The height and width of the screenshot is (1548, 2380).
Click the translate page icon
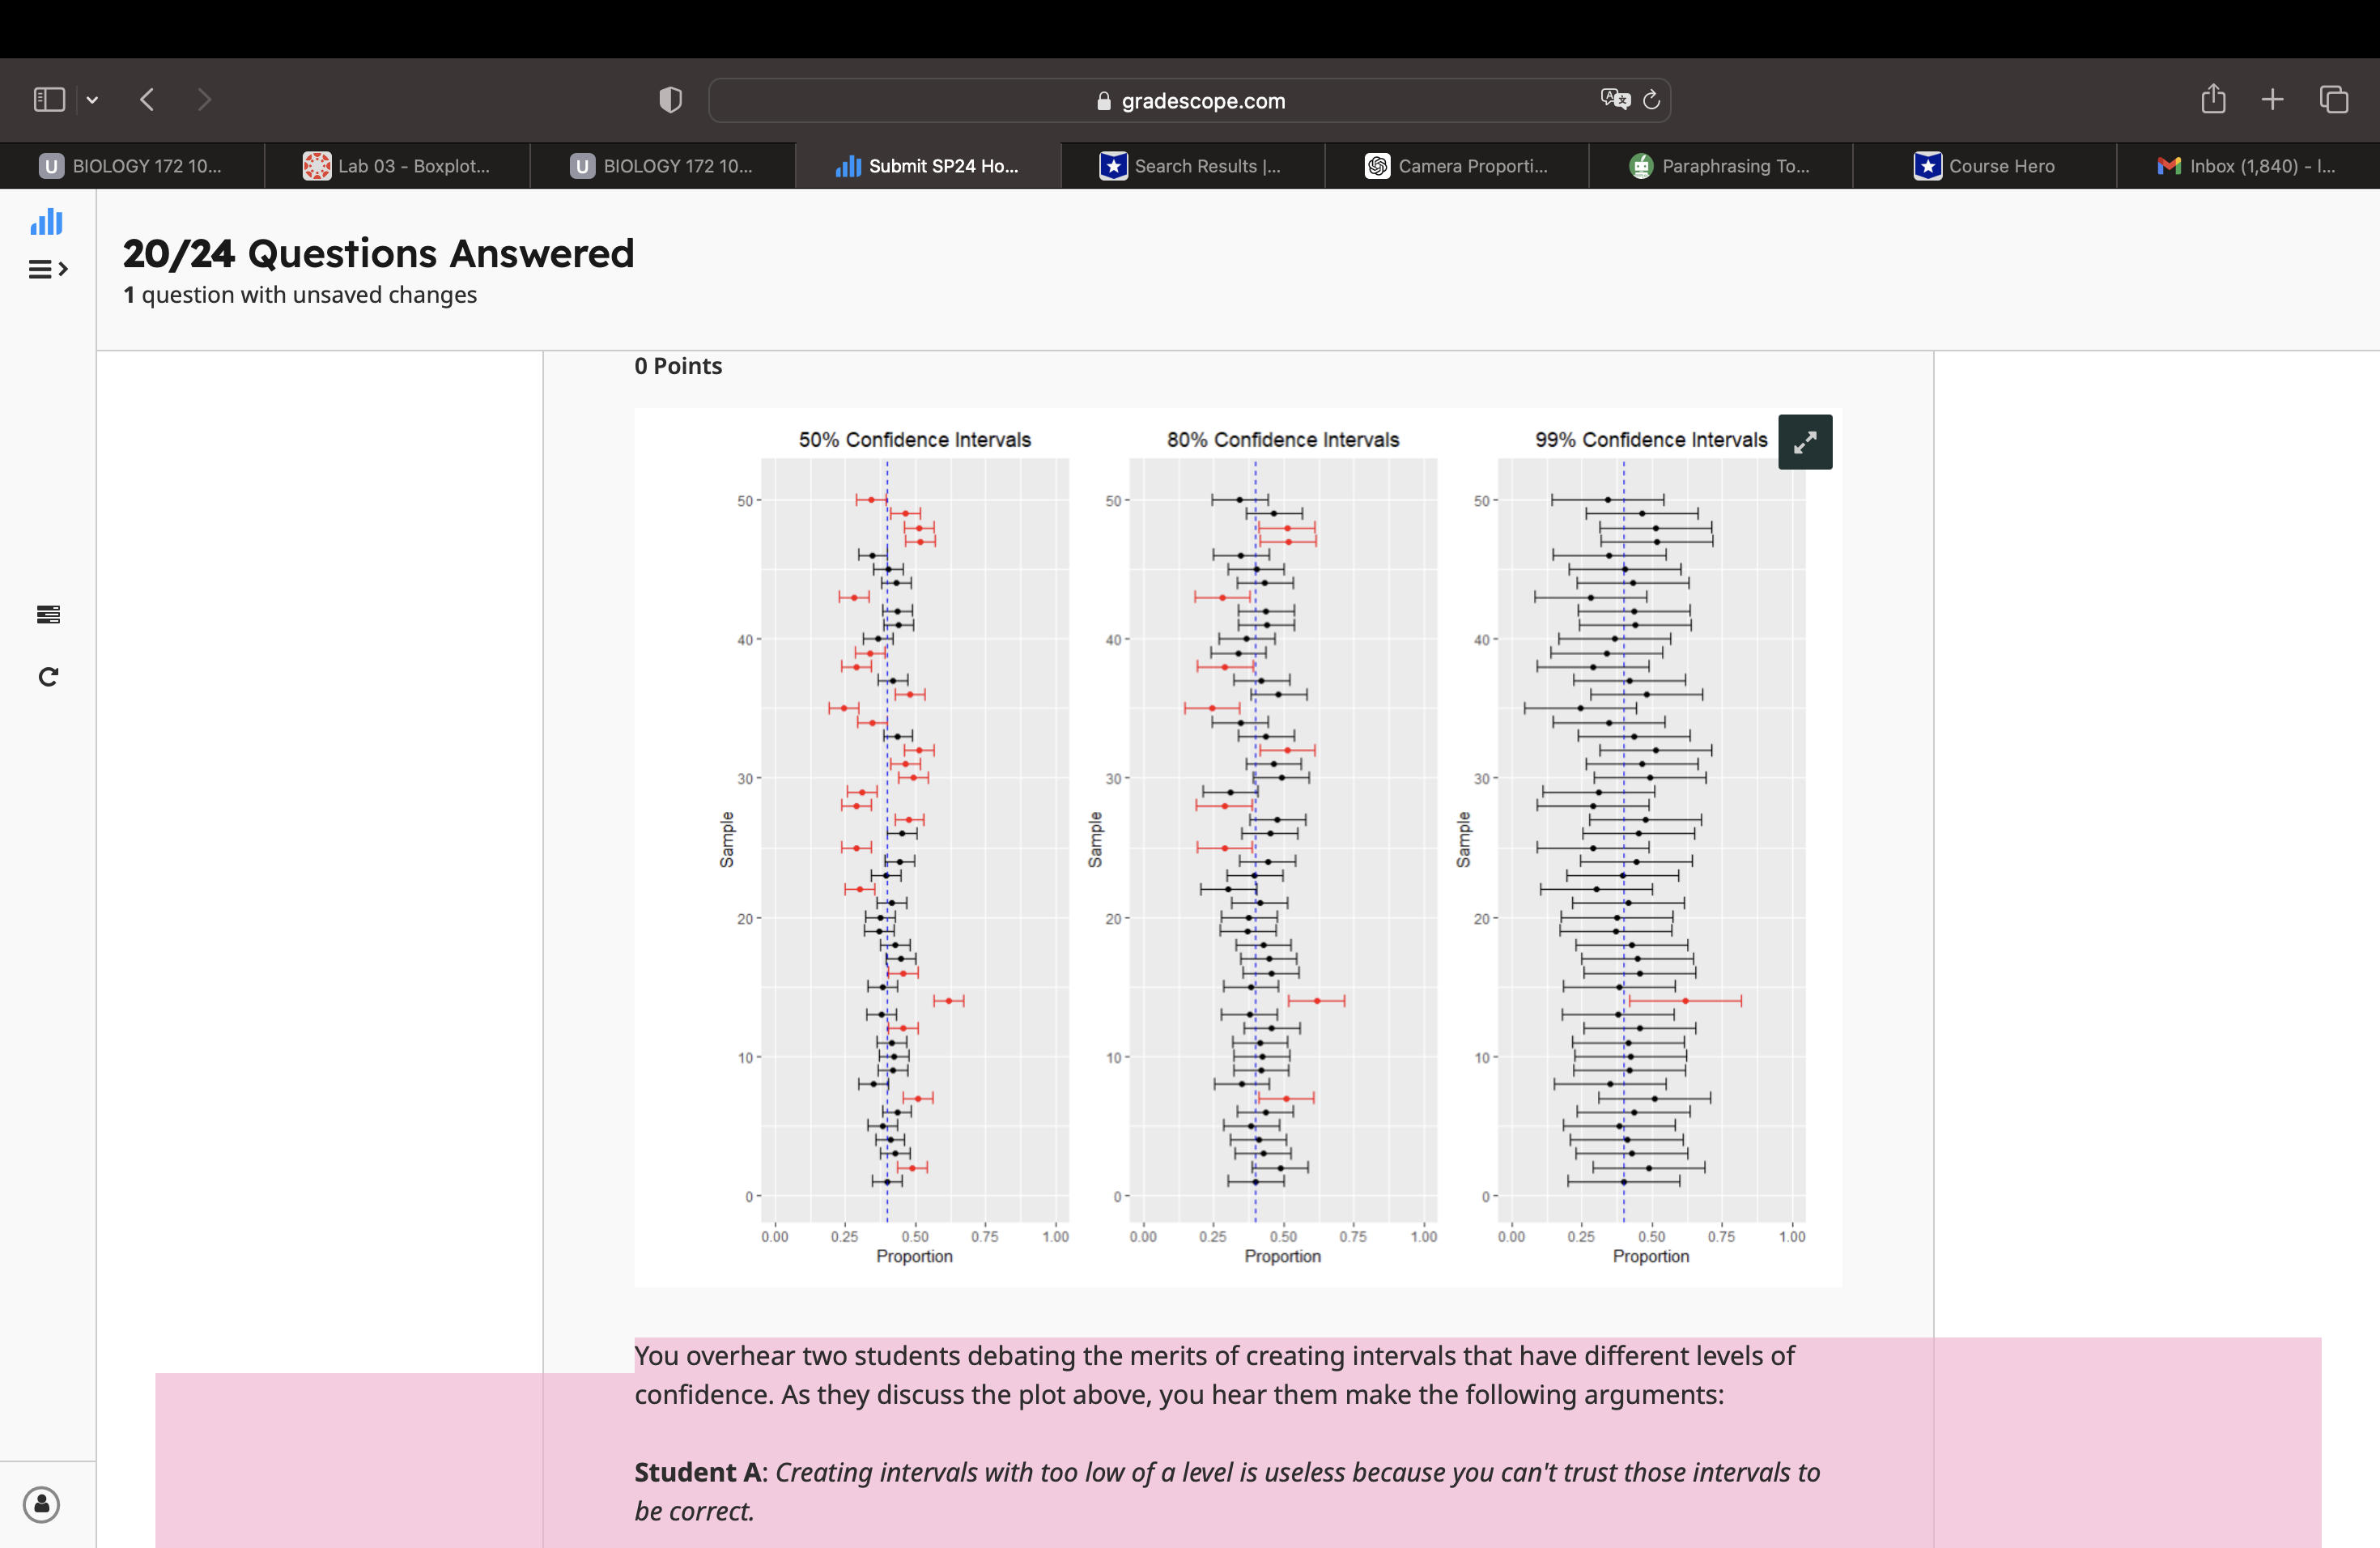[1614, 99]
